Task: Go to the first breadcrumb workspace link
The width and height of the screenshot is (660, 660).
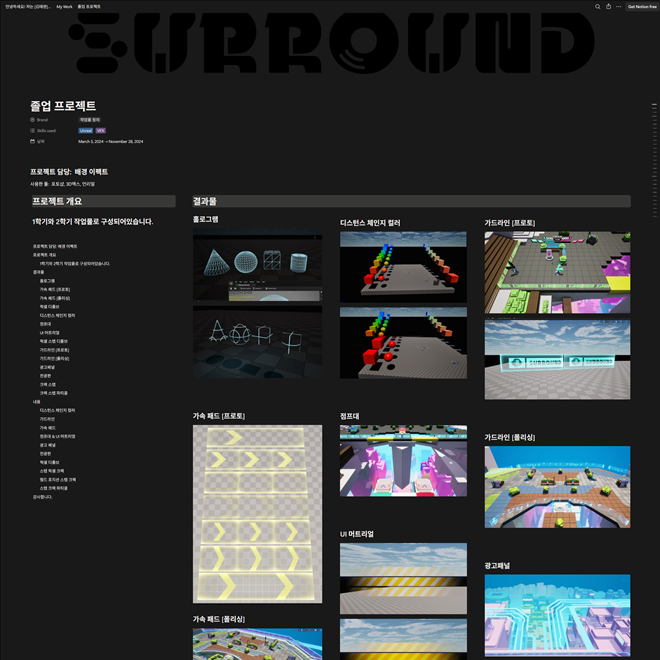Action: click(28, 7)
